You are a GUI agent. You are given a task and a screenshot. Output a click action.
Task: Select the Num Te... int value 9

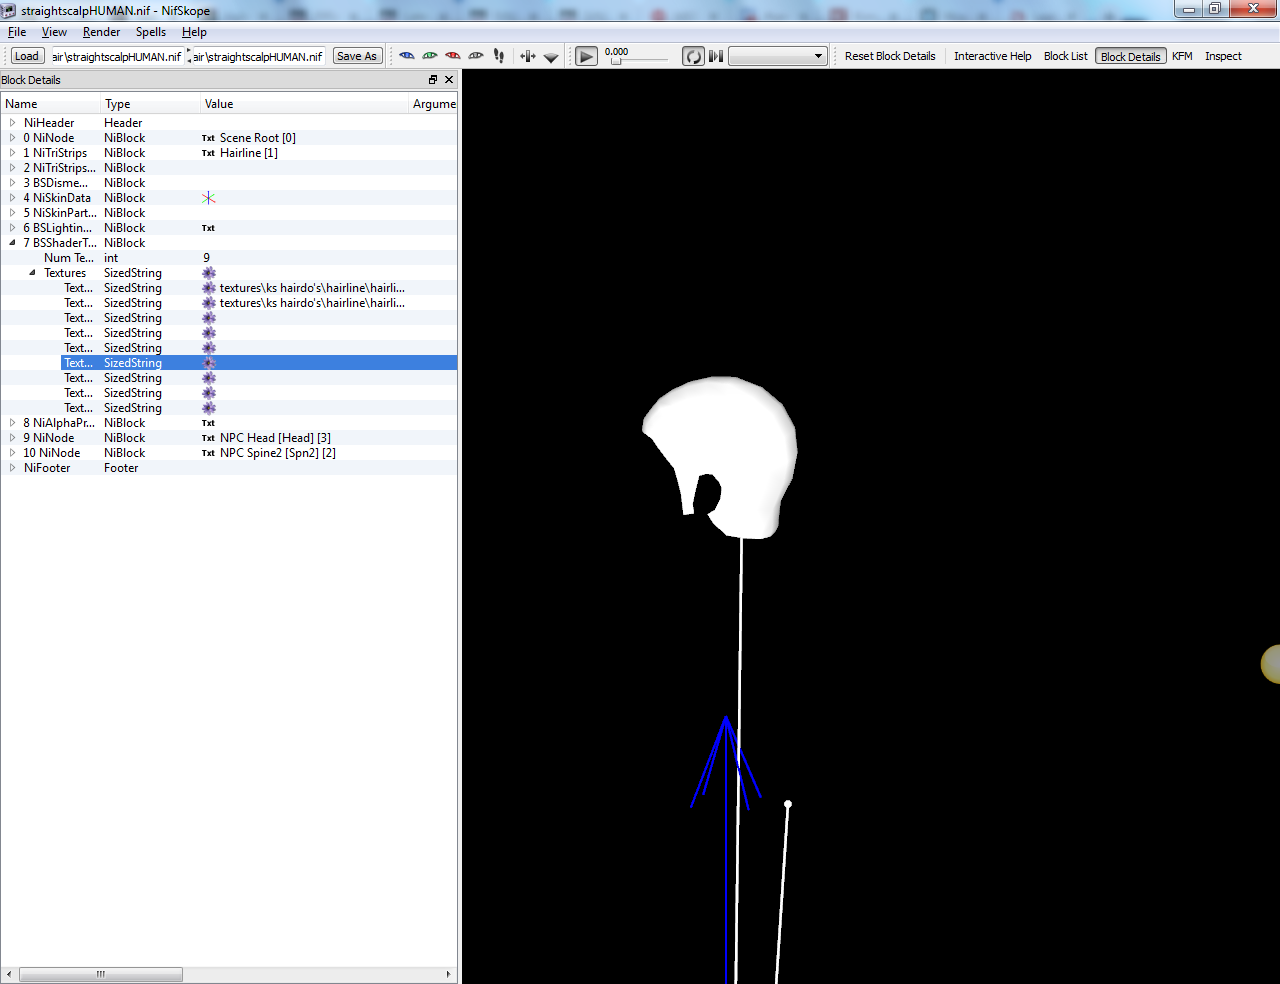point(207,258)
